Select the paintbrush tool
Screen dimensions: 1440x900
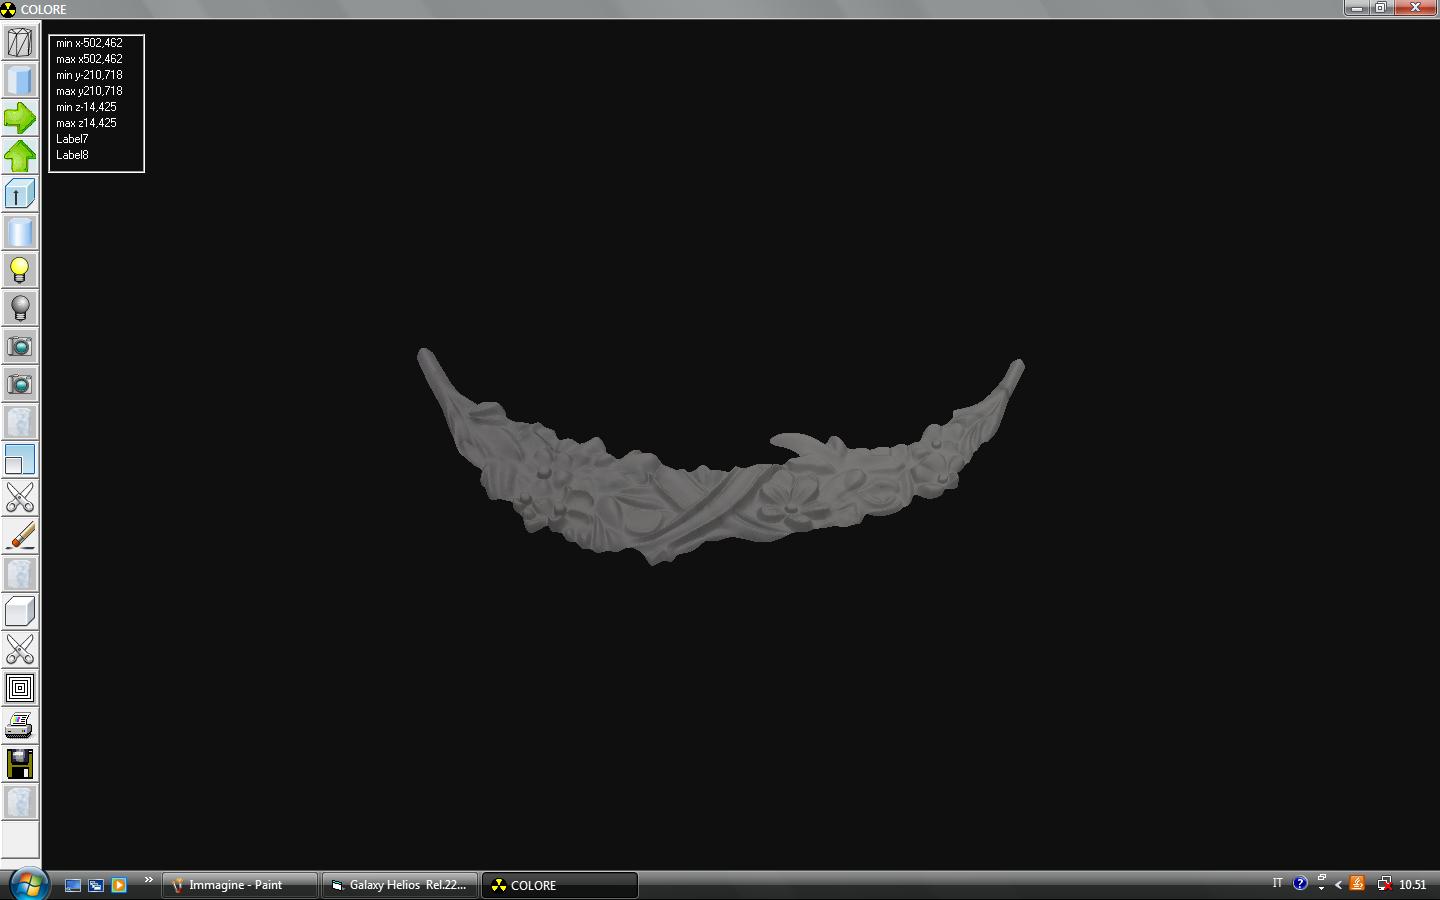tap(20, 536)
